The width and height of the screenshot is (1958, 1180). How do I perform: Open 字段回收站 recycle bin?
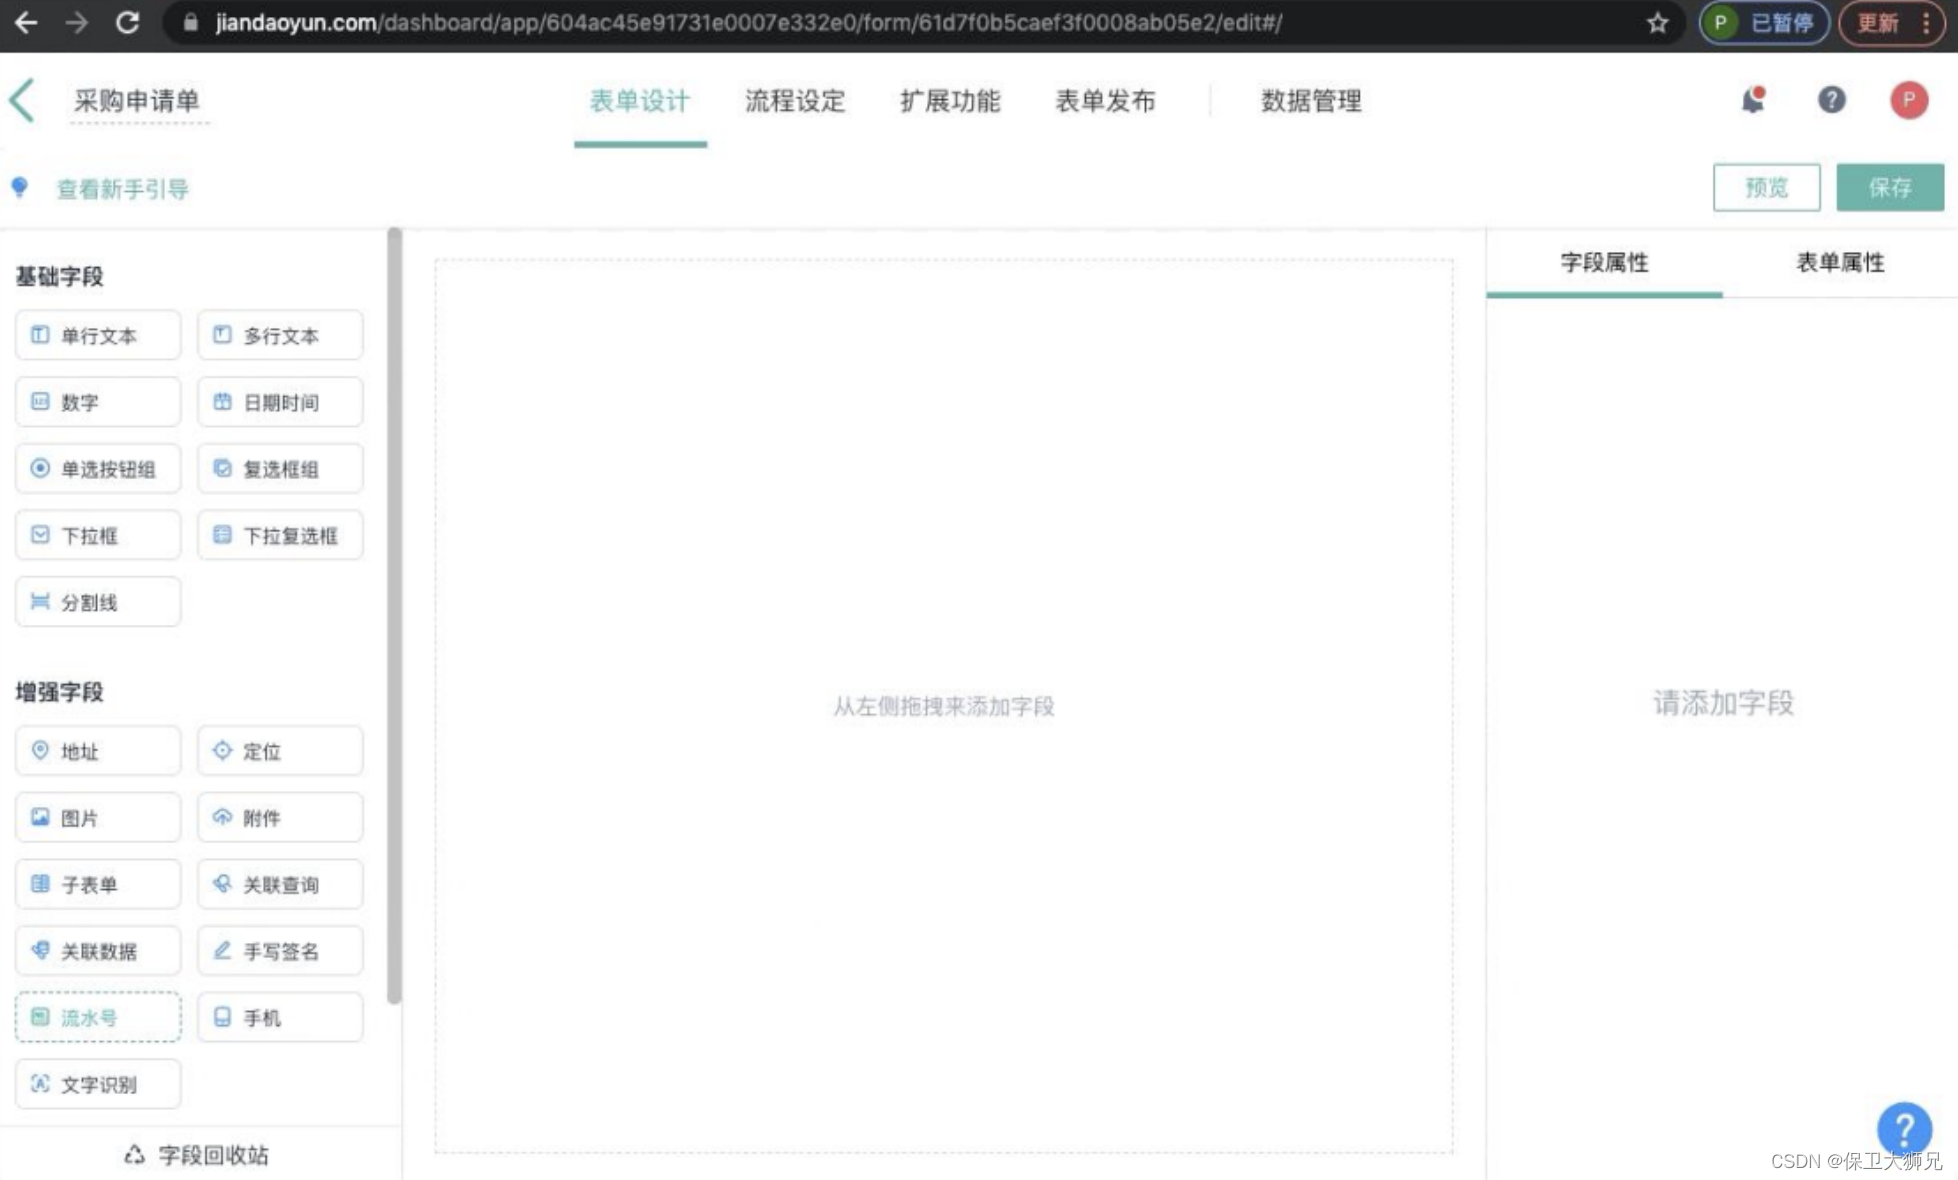pyautogui.click(x=197, y=1155)
